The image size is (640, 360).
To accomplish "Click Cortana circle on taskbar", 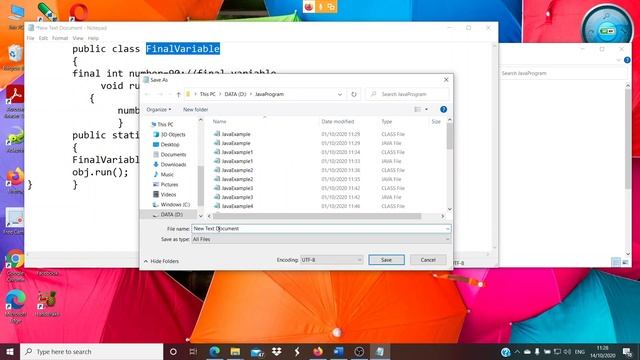I will point(173,351).
